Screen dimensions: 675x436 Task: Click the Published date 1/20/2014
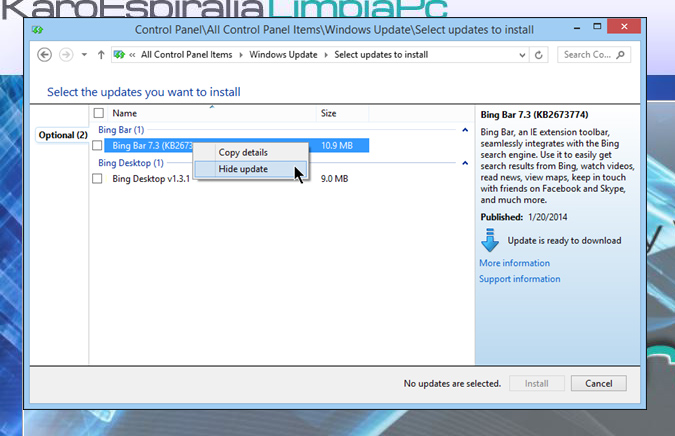point(548,217)
